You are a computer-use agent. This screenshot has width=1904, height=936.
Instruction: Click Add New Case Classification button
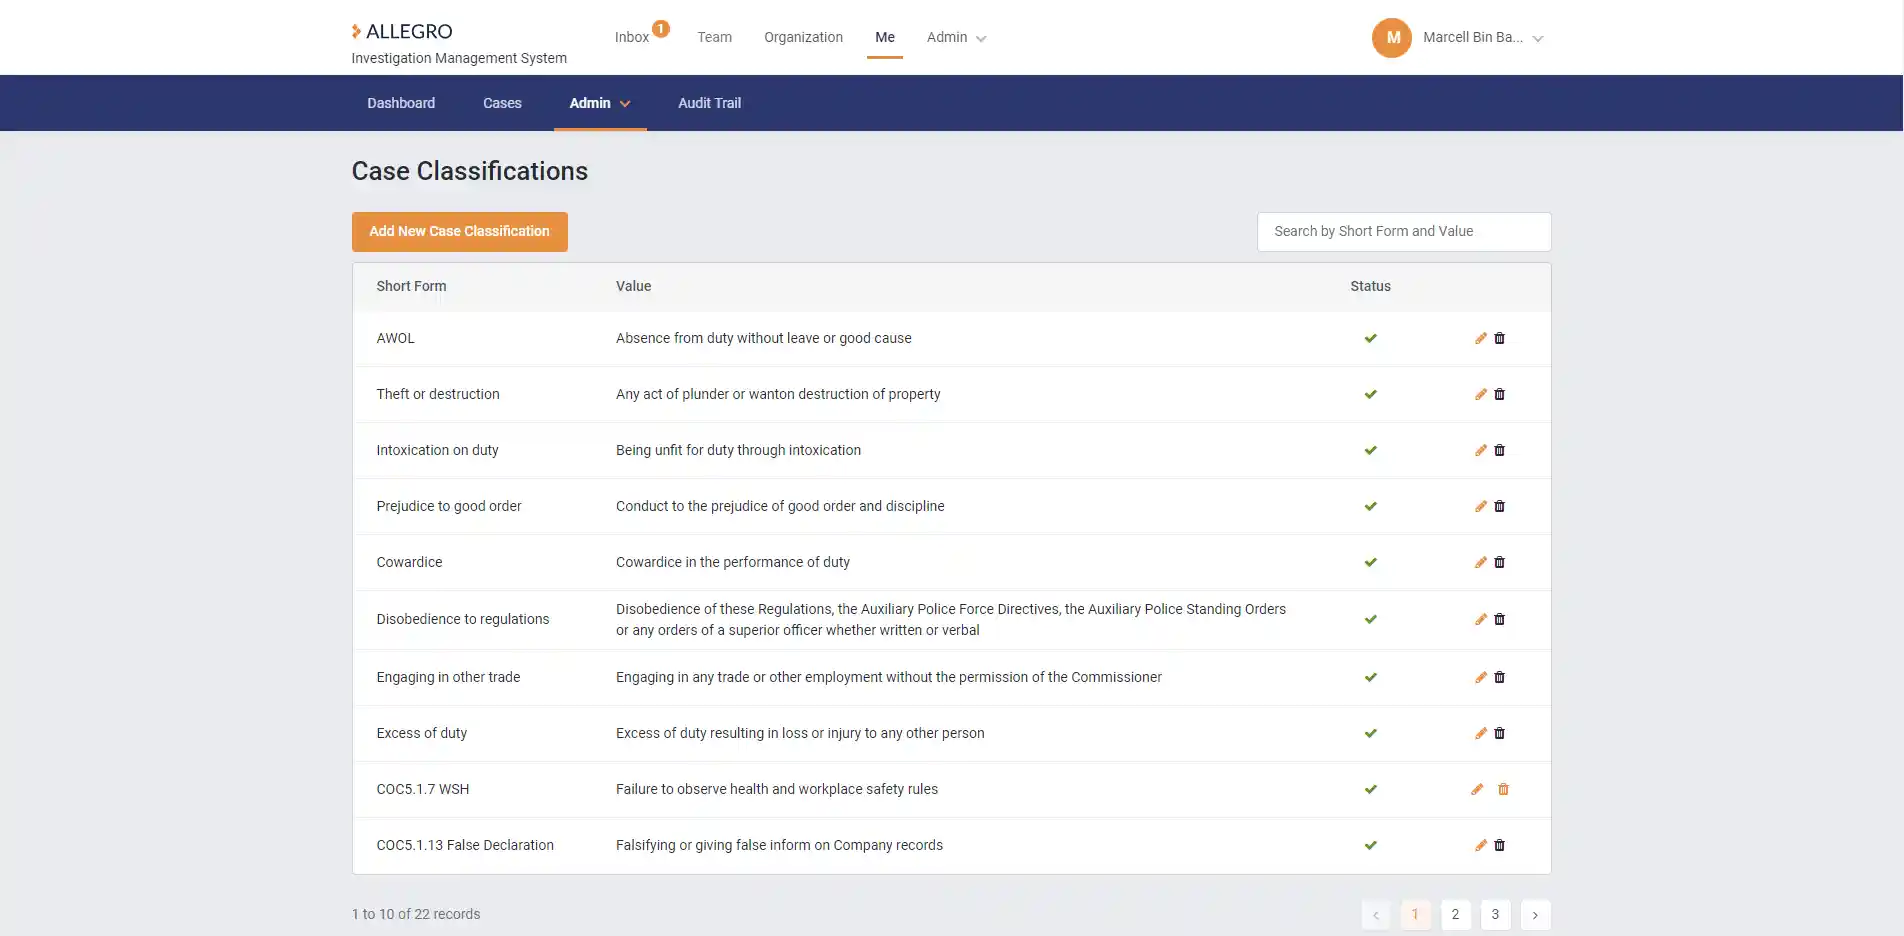coord(460,232)
